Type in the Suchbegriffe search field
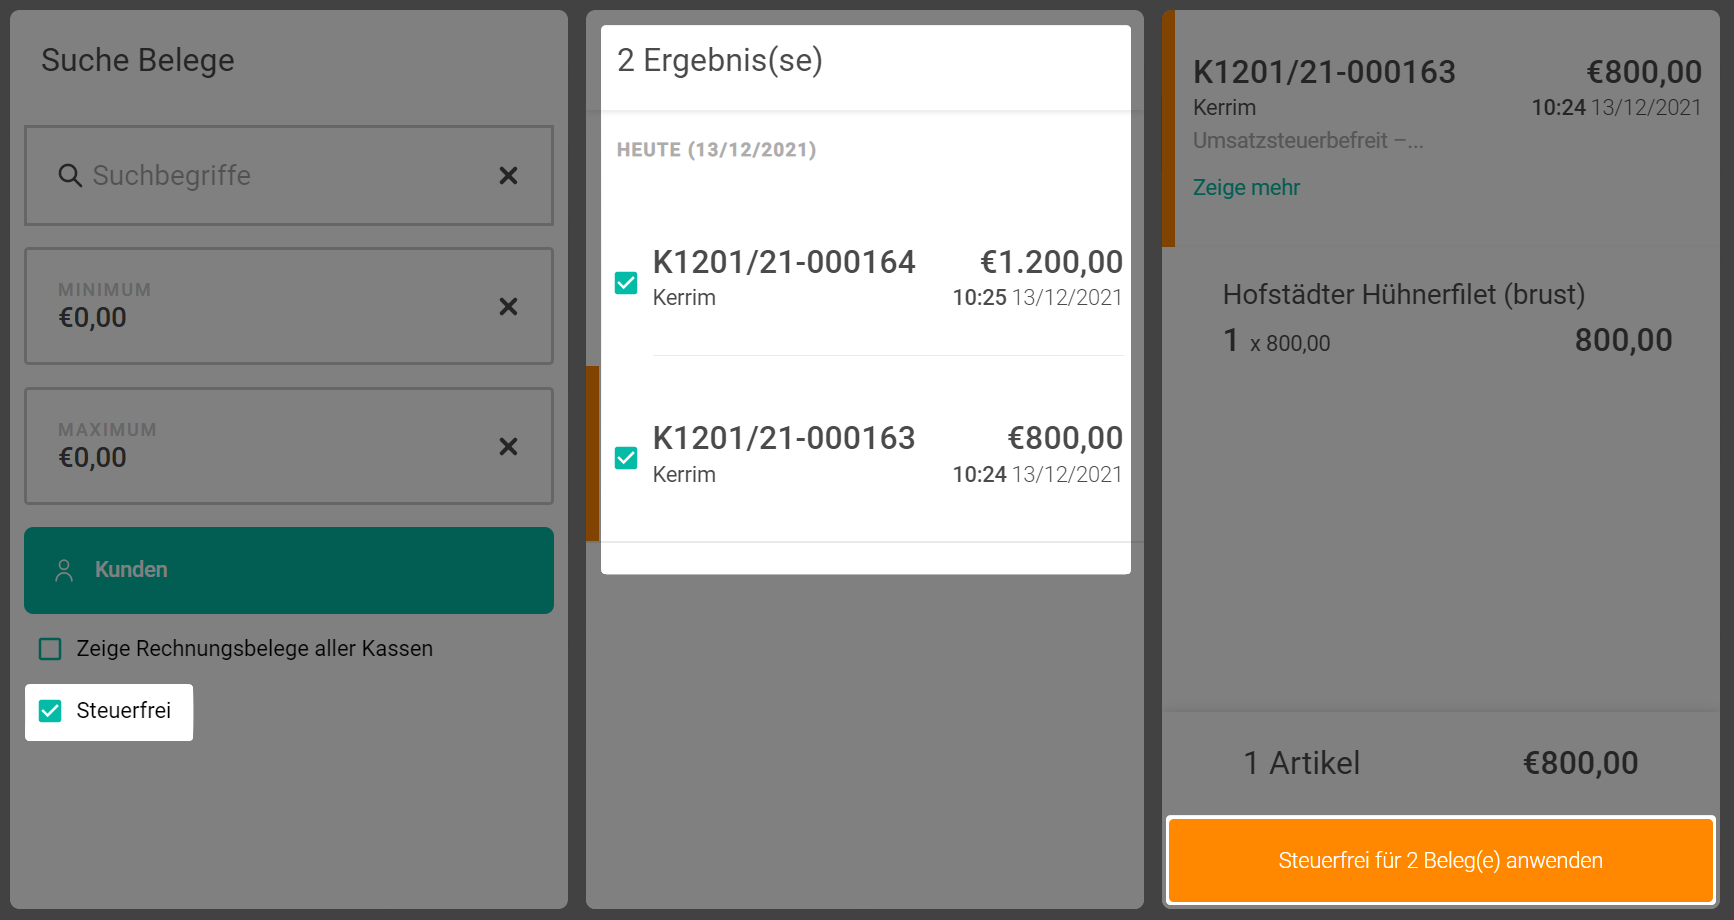Viewport: 1734px width, 920px height. coord(280,176)
